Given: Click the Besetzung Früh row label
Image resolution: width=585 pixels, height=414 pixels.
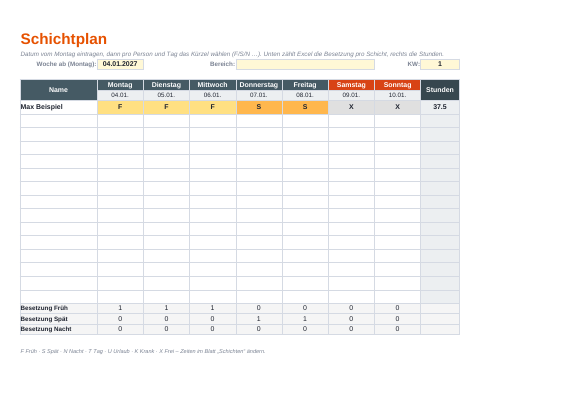Looking at the screenshot, I should pos(59,308).
